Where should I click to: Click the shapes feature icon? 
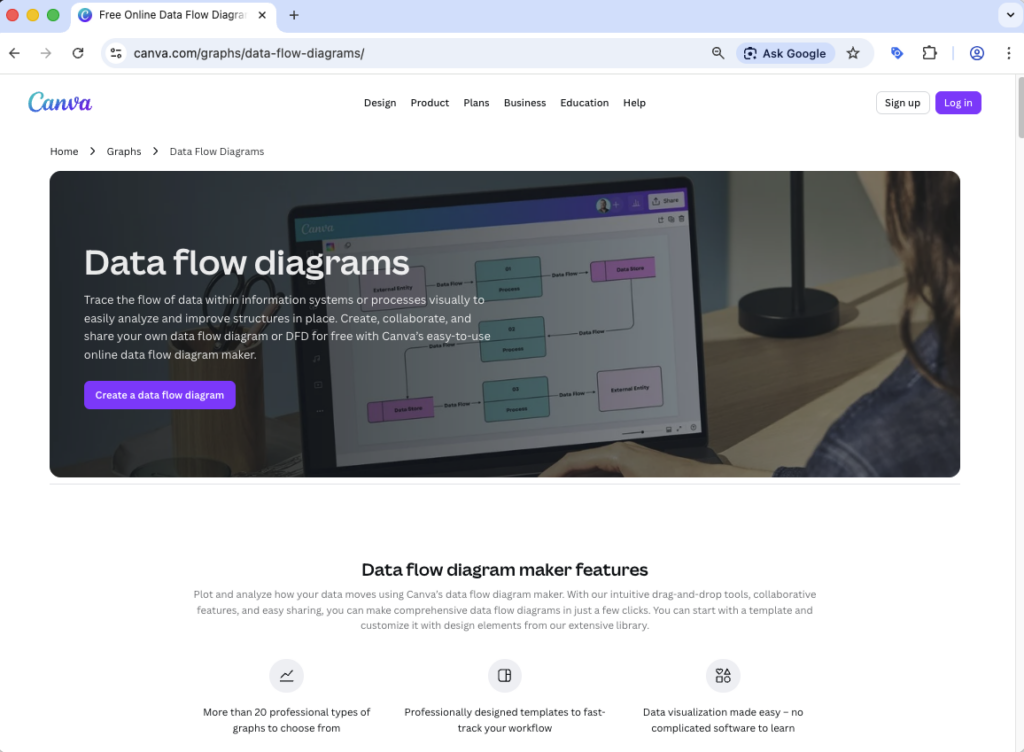coord(723,676)
